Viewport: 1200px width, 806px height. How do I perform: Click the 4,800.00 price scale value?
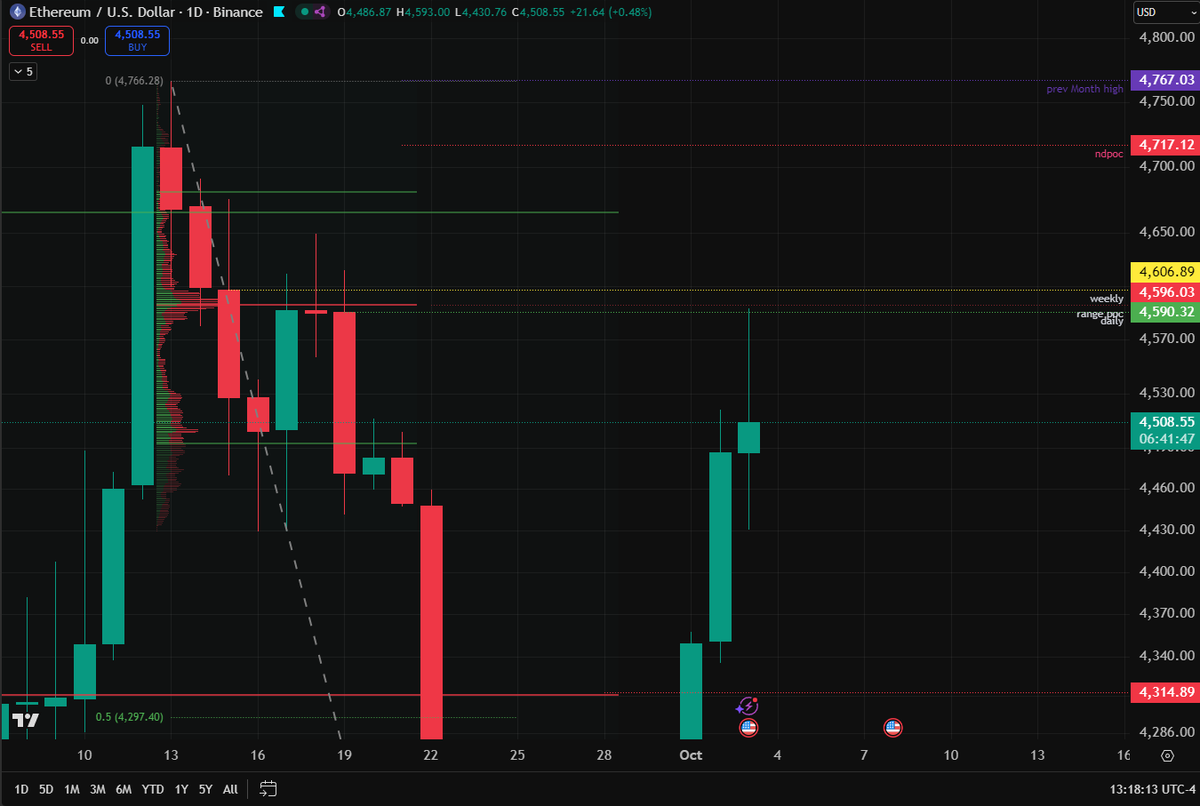(1168, 37)
